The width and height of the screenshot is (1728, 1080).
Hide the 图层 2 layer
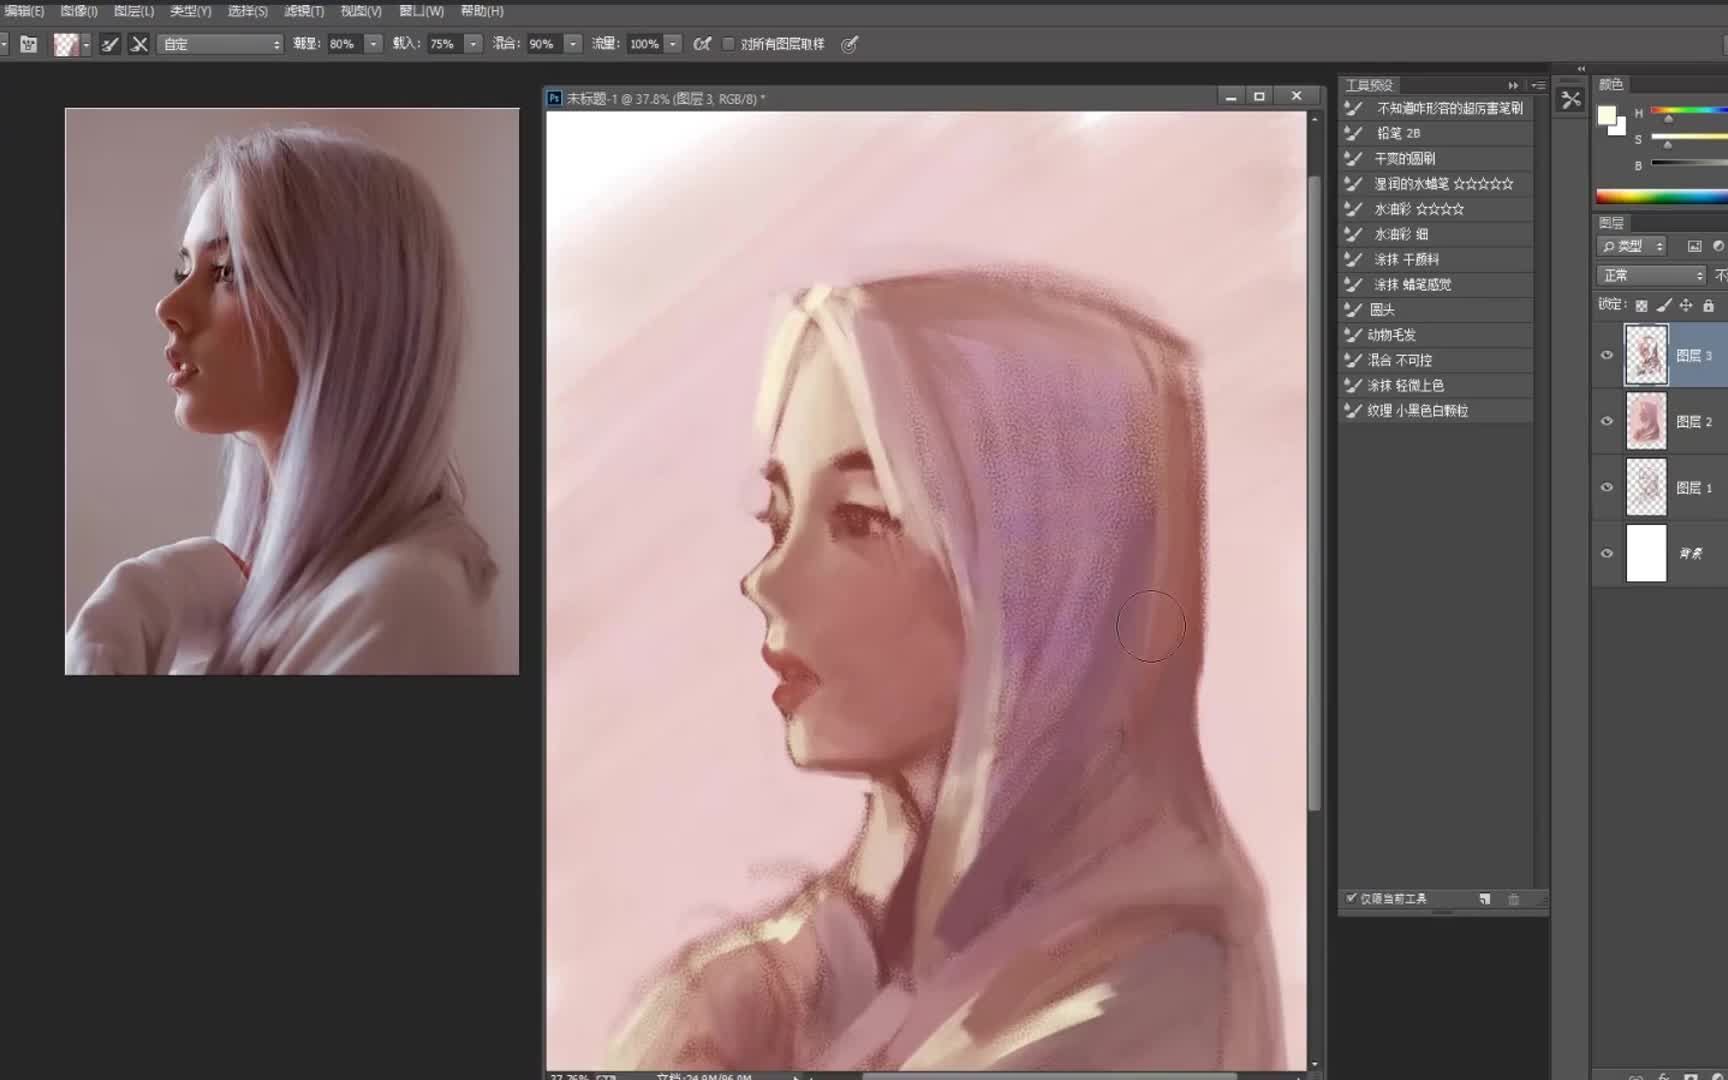(1607, 421)
